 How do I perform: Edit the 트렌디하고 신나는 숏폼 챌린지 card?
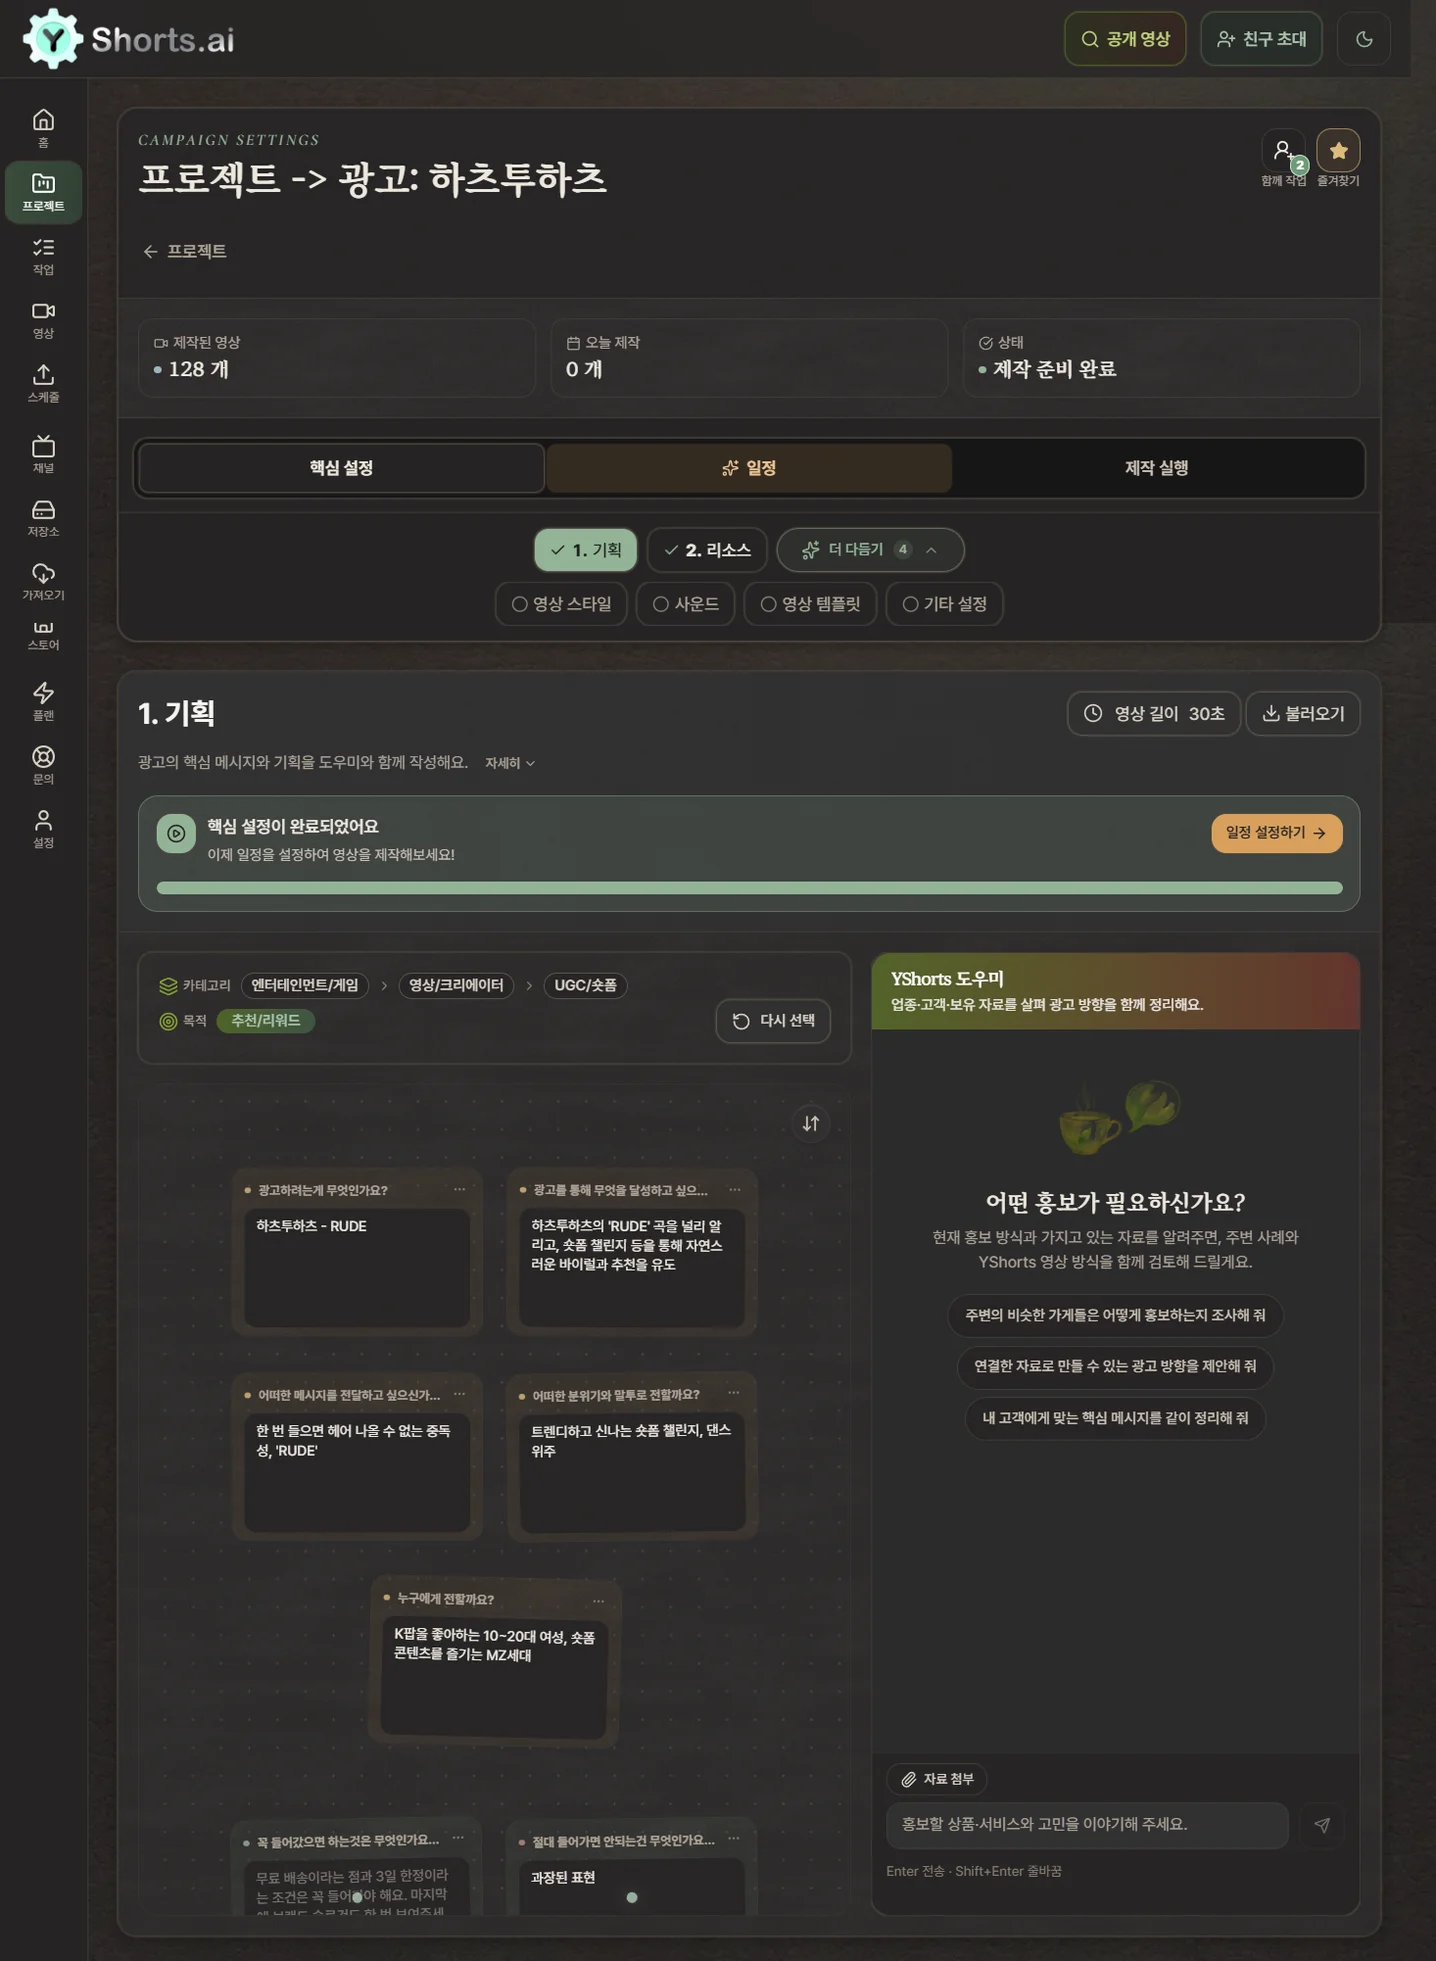point(632,1472)
